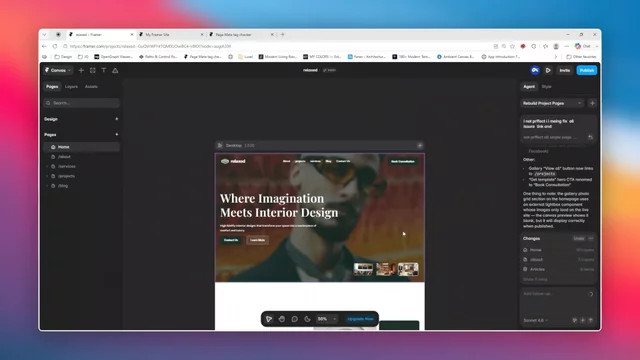Choose the Text tool in top toolbar
Image resolution: width=640 pixels, height=360 pixels.
104,70
